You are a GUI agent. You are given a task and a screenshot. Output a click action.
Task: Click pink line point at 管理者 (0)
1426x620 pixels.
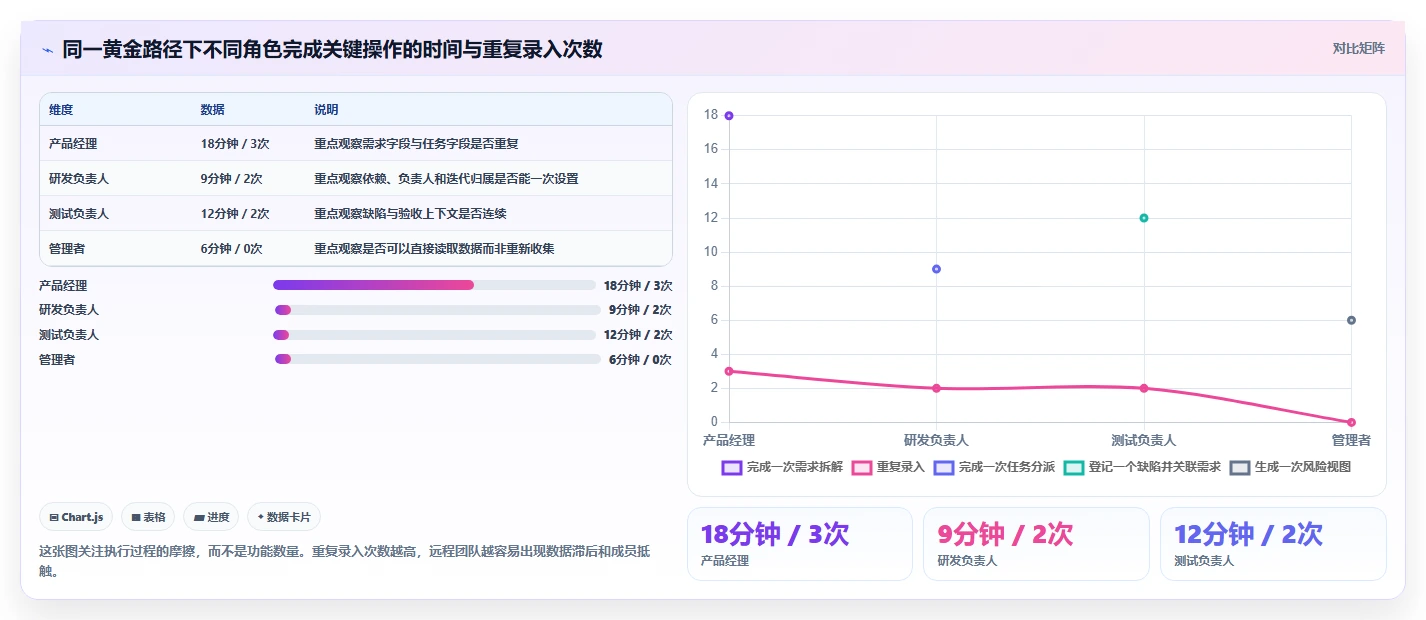pyautogui.click(x=1351, y=422)
